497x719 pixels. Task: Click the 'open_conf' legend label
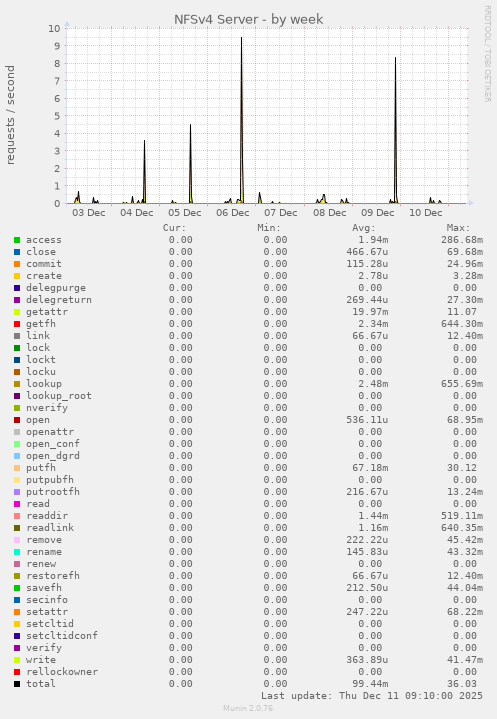tap(53, 444)
